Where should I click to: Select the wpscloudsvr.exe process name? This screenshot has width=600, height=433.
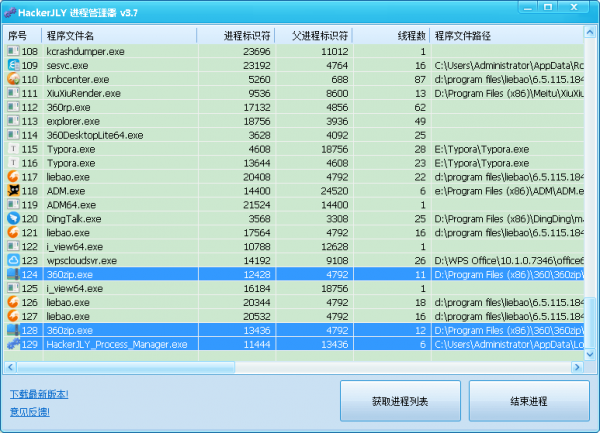[x=82, y=260]
